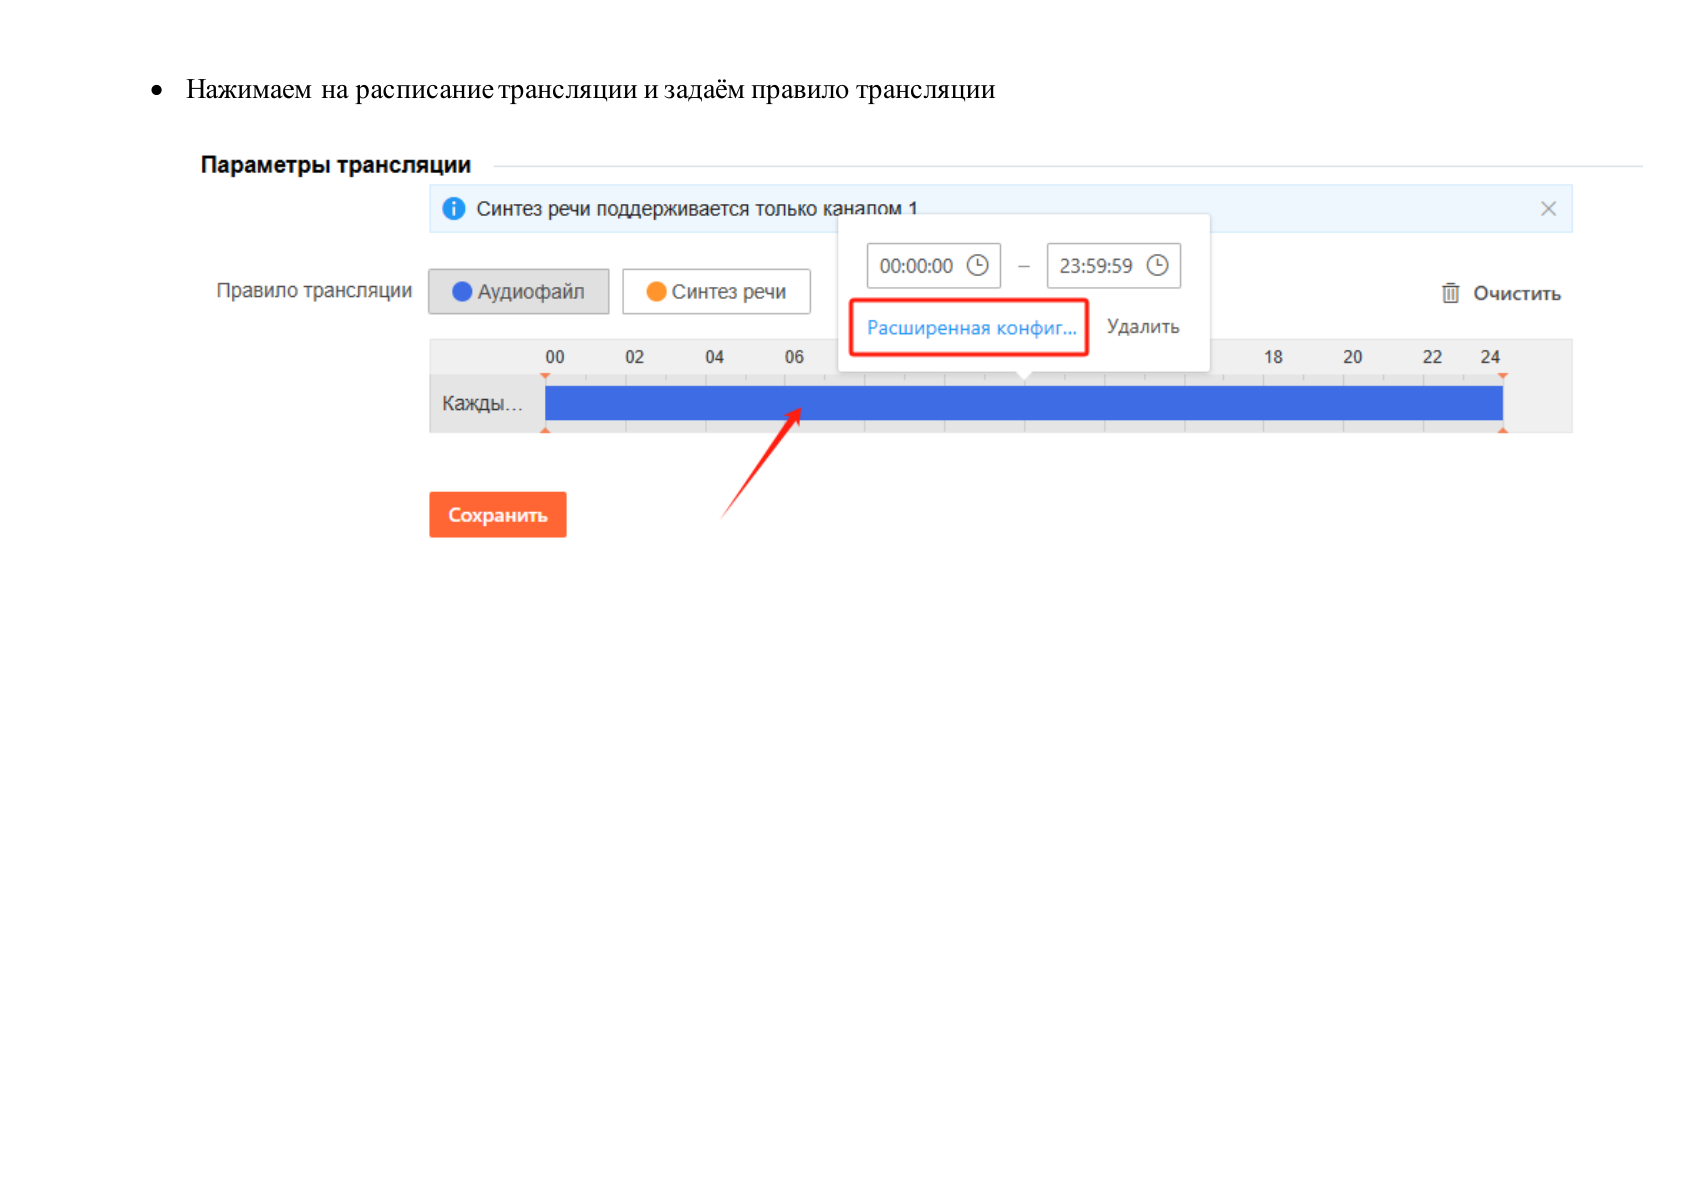The width and height of the screenshot is (1685, 1191).
Task: Click the orange Сохранить button
Action: (498, 514)
